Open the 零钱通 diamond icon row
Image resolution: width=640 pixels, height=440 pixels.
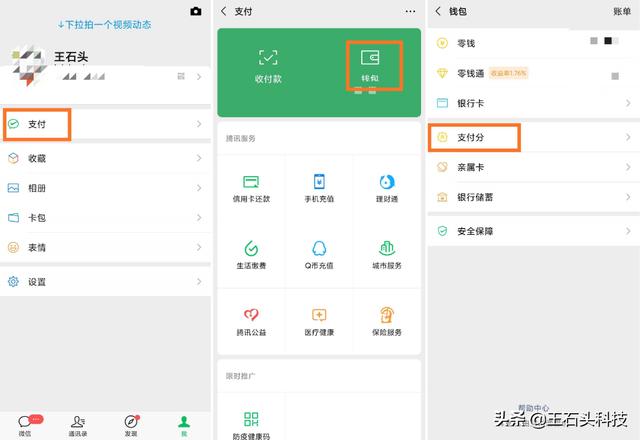534,73
